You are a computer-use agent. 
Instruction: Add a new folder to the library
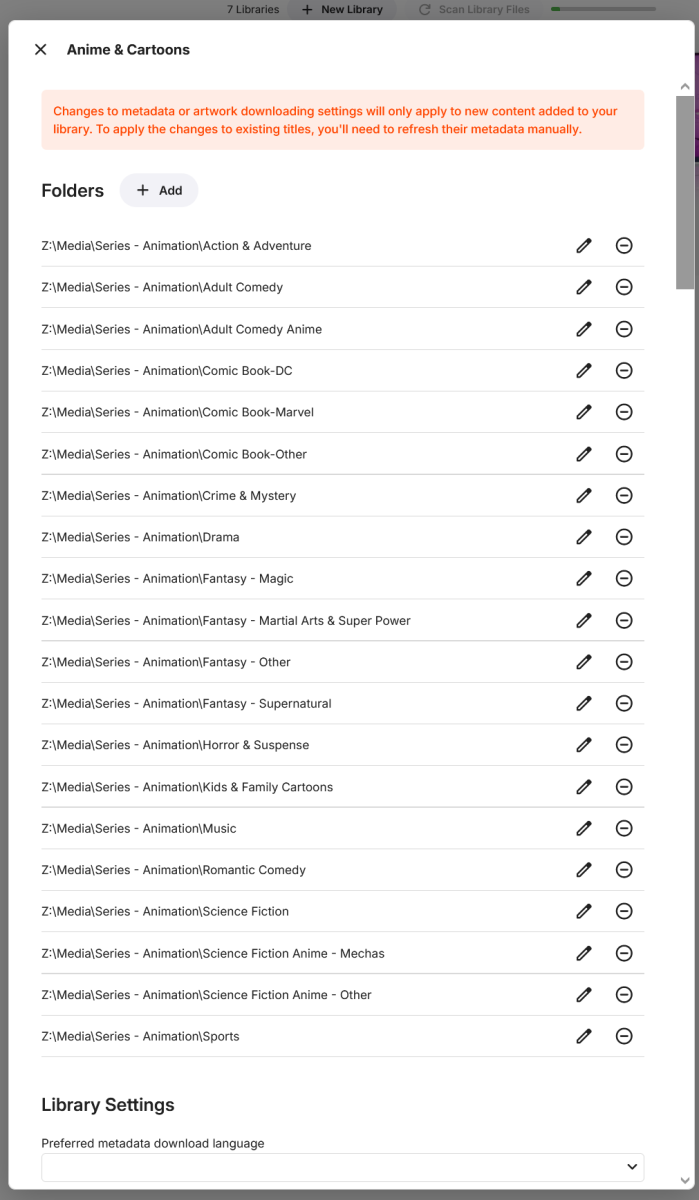point(158,190)
